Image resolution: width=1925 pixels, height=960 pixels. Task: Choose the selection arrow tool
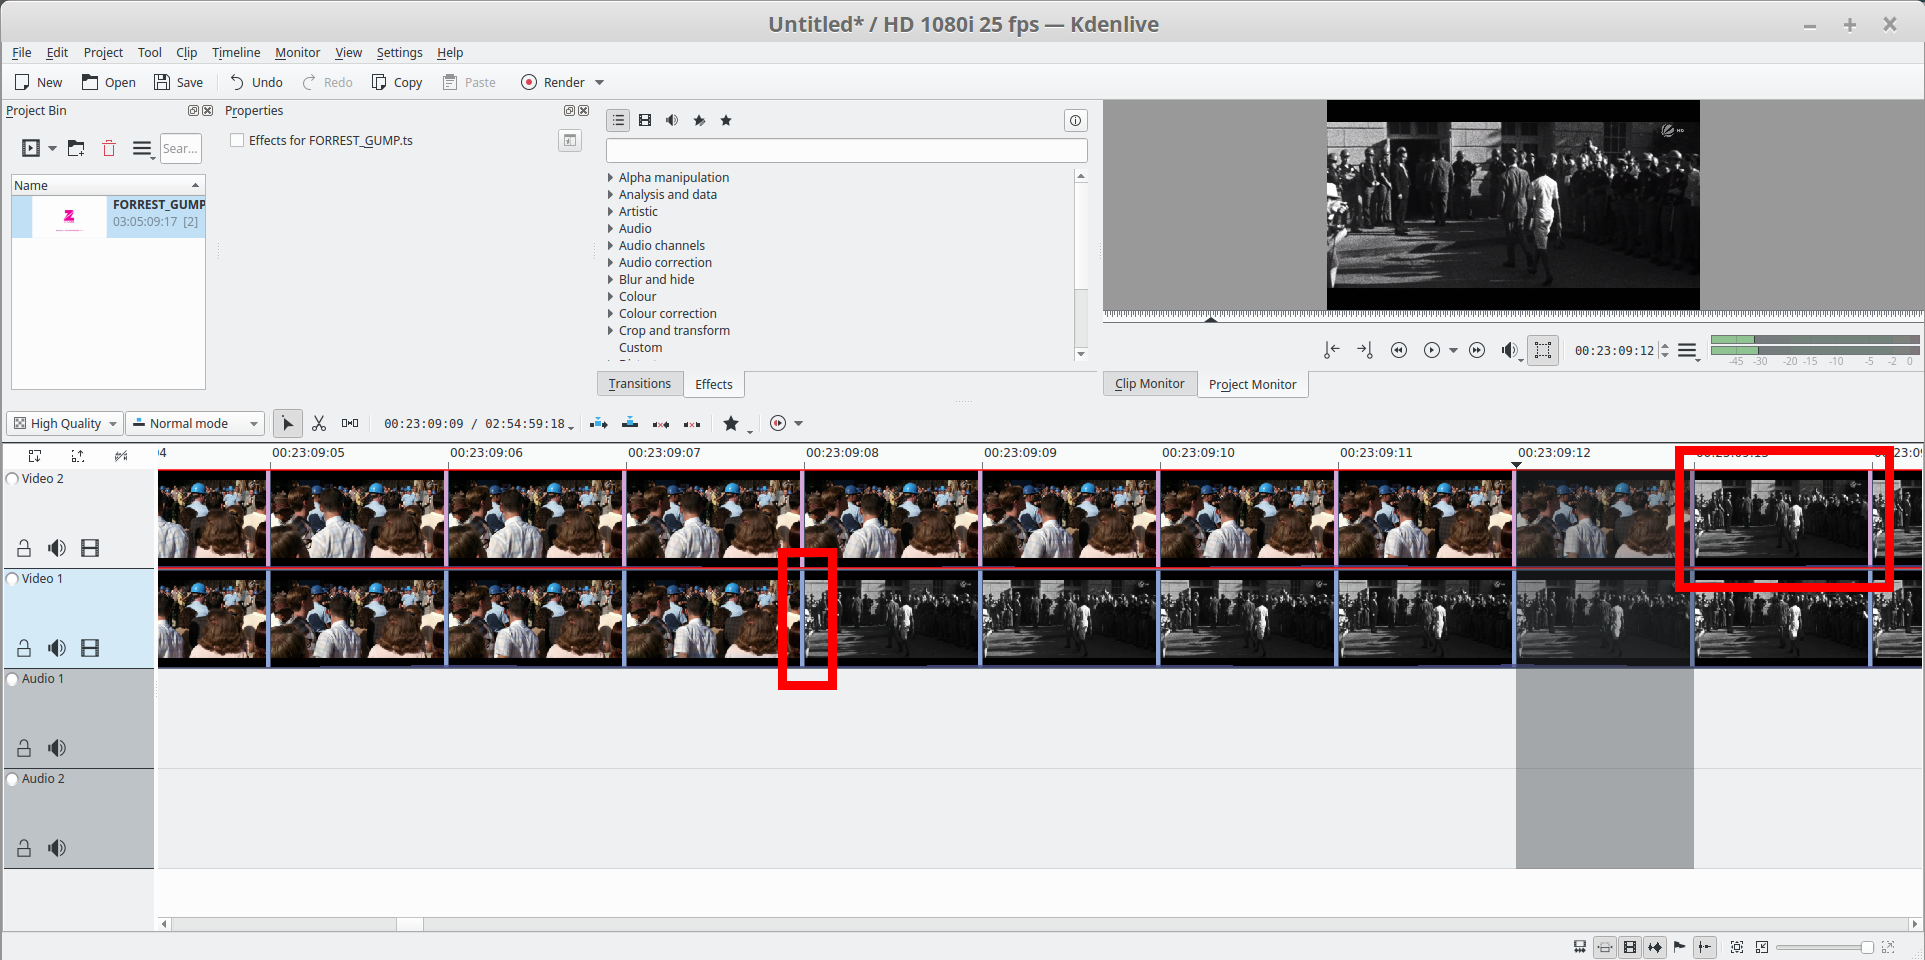[x=287, y=423]
